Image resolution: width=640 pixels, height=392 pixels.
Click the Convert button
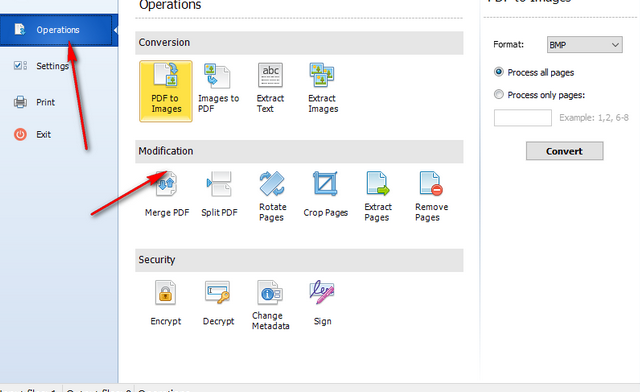pyautogui.click(x=564, y=151)
